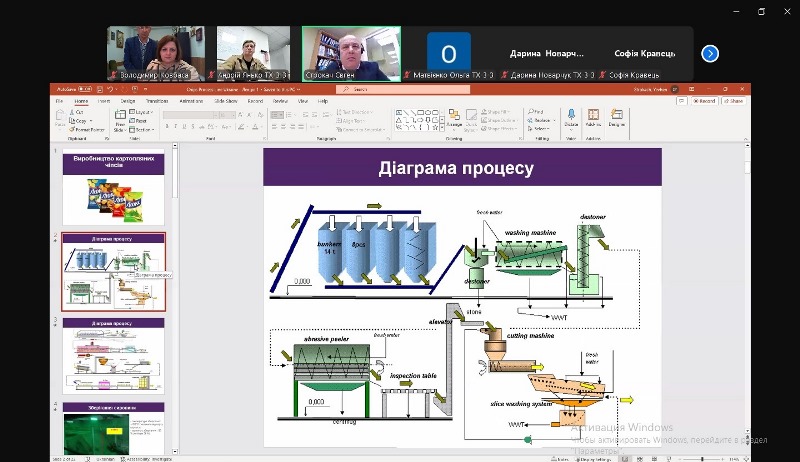Screen dimensions: 800x462
Task: Click the zoom slider in status bar
Action: [x=702, y=458]
